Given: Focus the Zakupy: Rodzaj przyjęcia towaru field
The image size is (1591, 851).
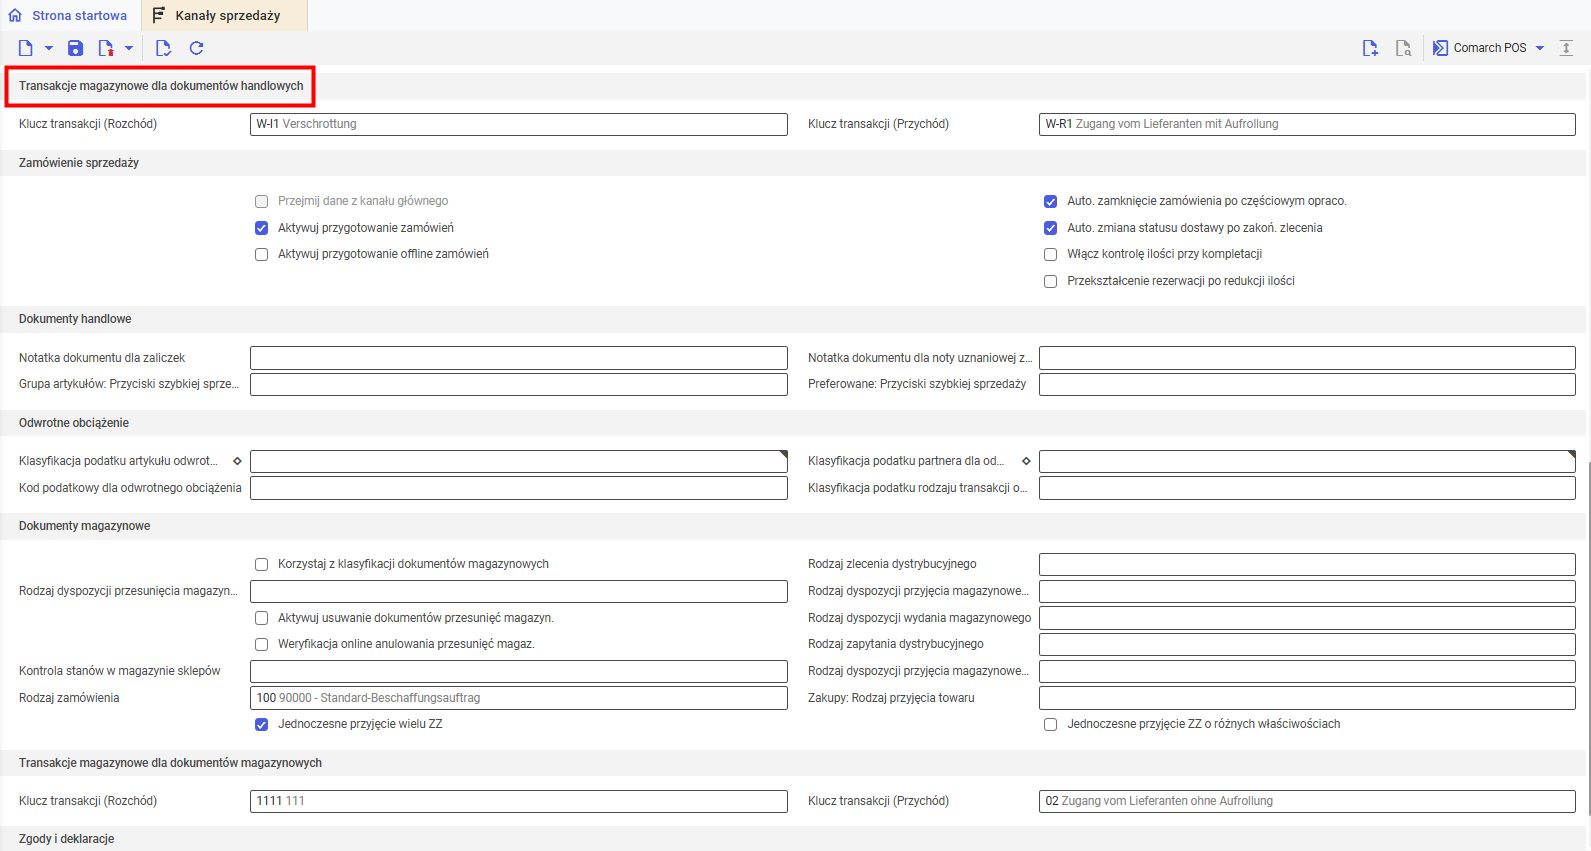Looking at the screenshot, I should coord(1307,698).
